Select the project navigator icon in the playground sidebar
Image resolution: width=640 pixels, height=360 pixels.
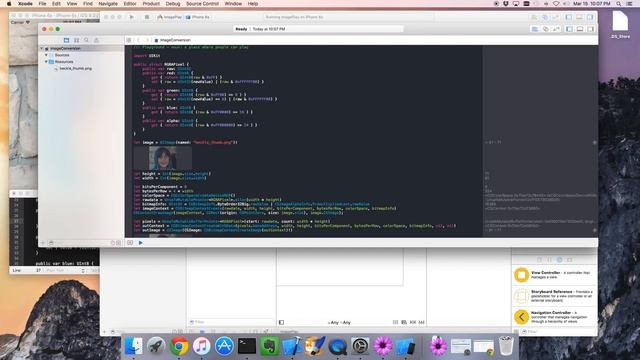click(66, 40)
